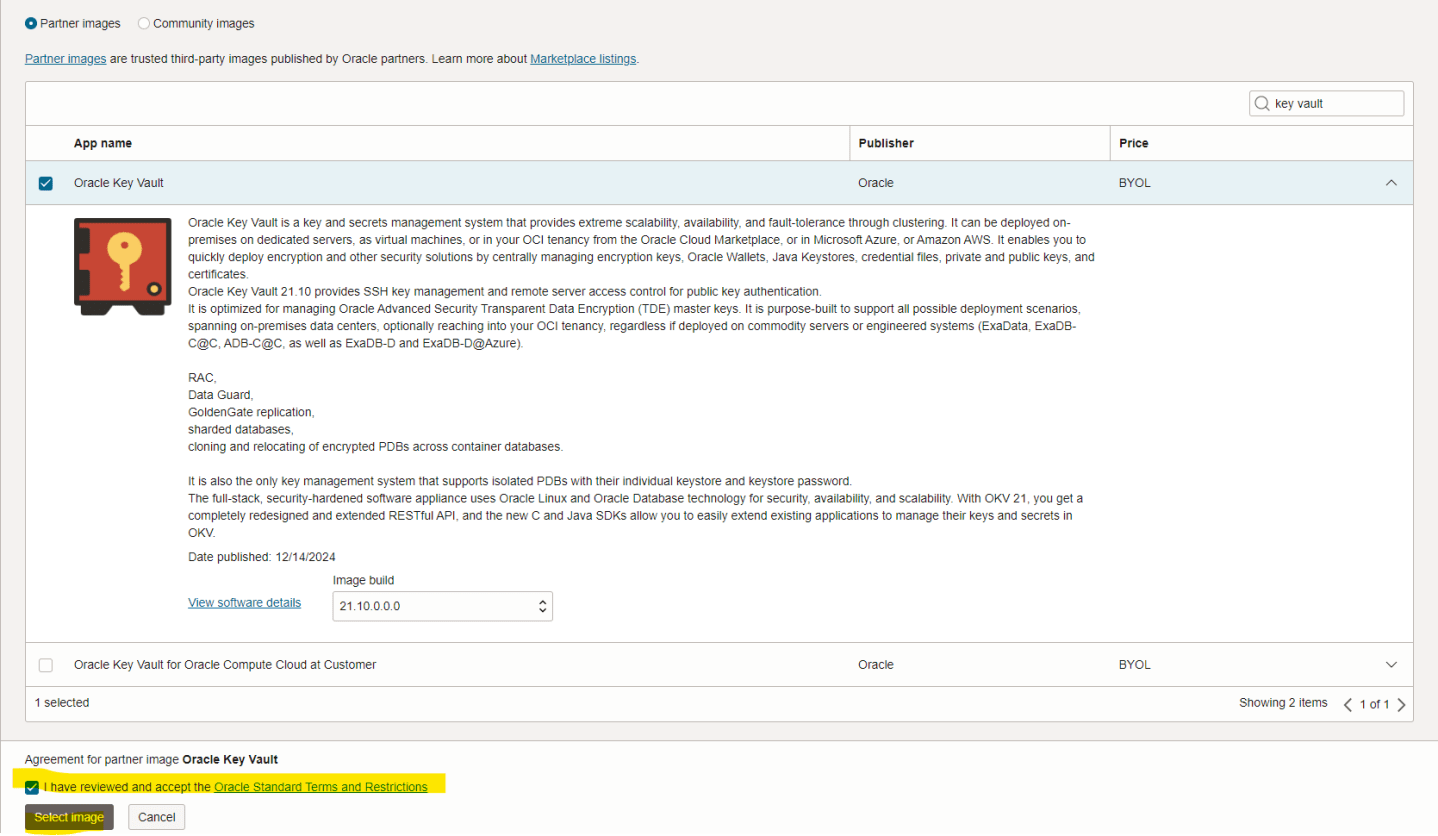Click the Partner images hyperlink
The width and height of the screenshot is (1438, 836).
point(65,58)
